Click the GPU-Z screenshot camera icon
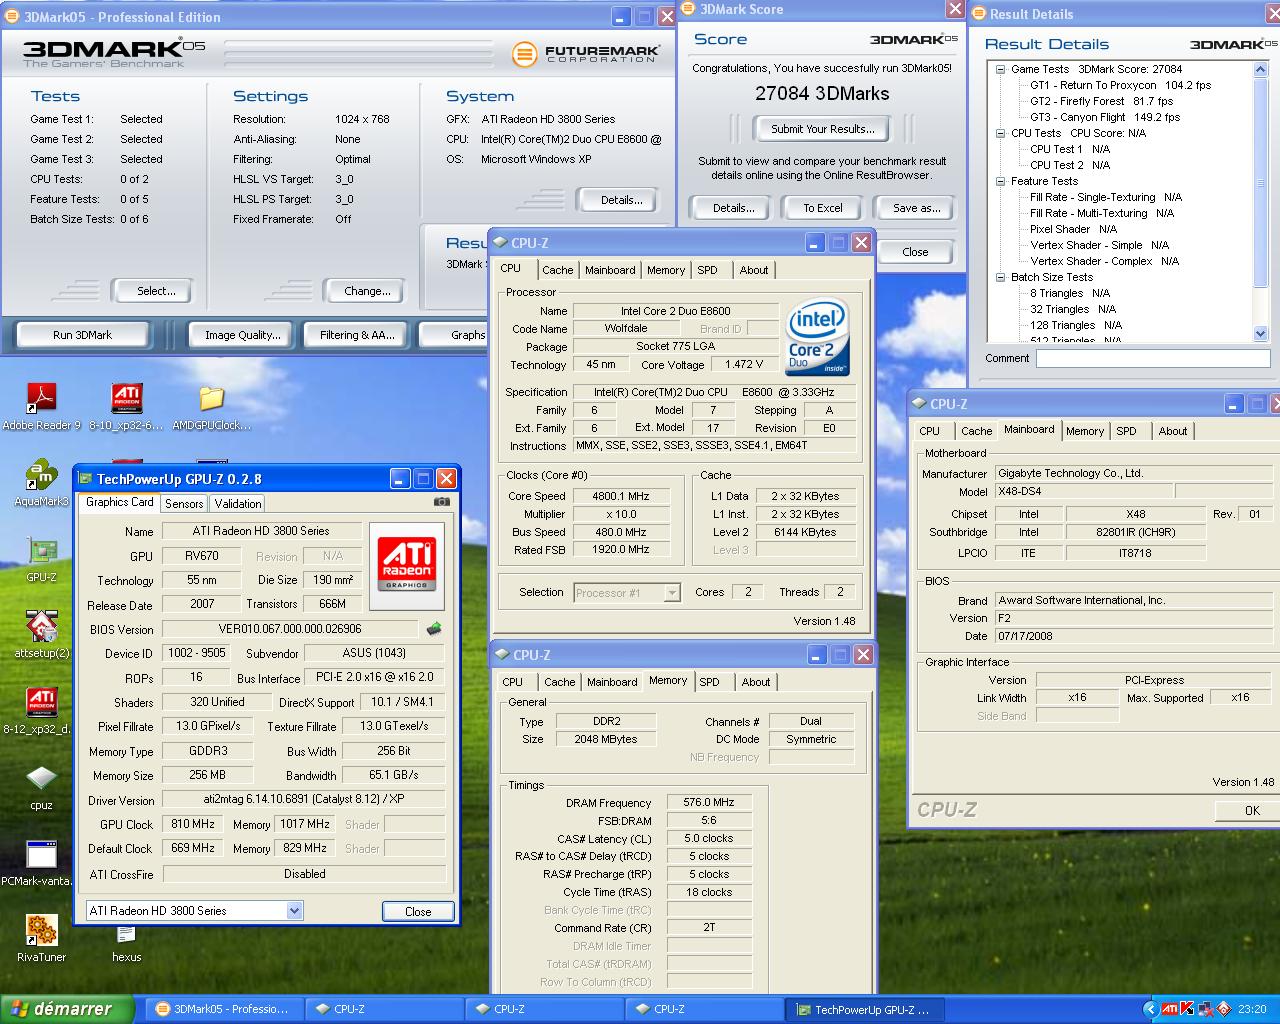The height and width of the screenshot is (1024, 1280). pos(441,502)
